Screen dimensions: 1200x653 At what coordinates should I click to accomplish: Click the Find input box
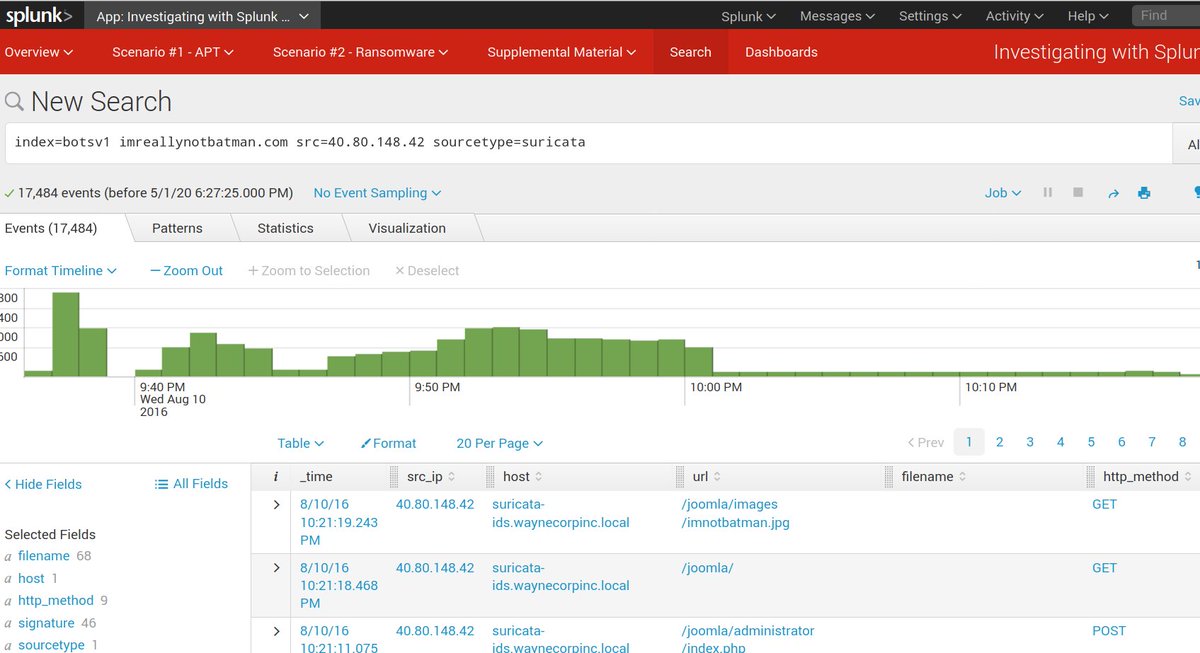pyautogui.click(x=1166, y=16)
